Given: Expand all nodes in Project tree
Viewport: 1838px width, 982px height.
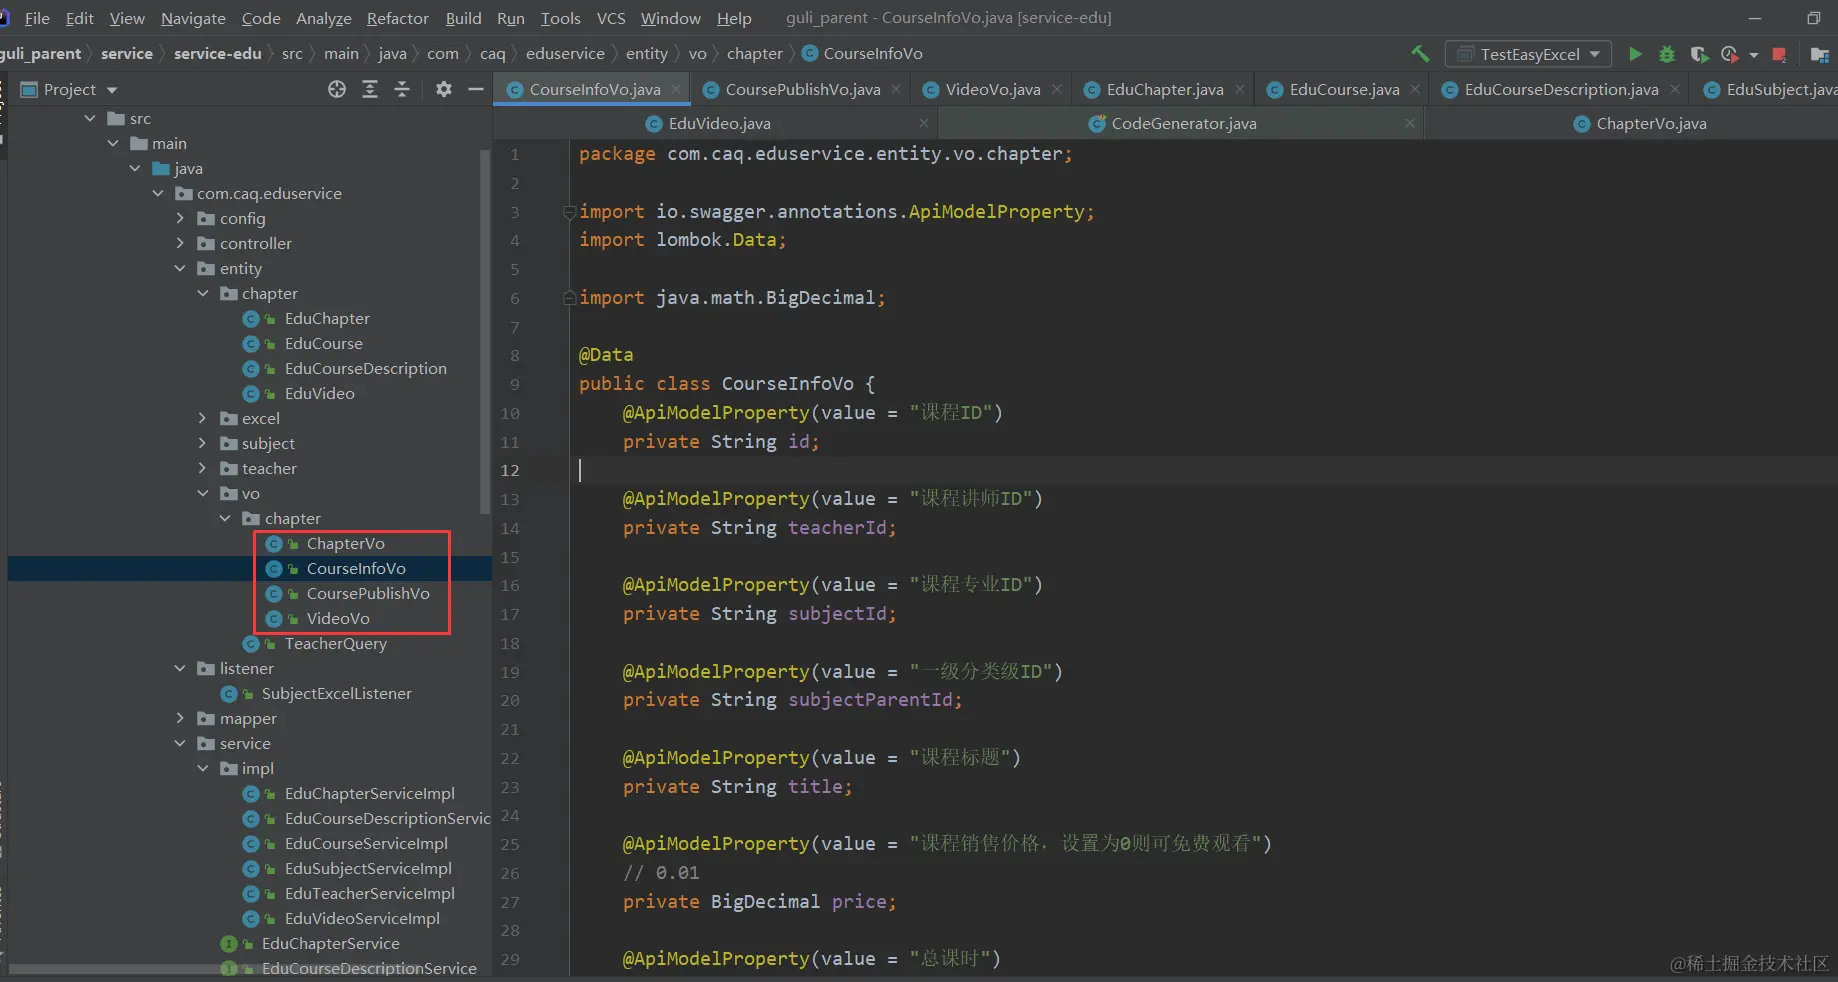Looking at the screenshot, I should click(370, 89).
